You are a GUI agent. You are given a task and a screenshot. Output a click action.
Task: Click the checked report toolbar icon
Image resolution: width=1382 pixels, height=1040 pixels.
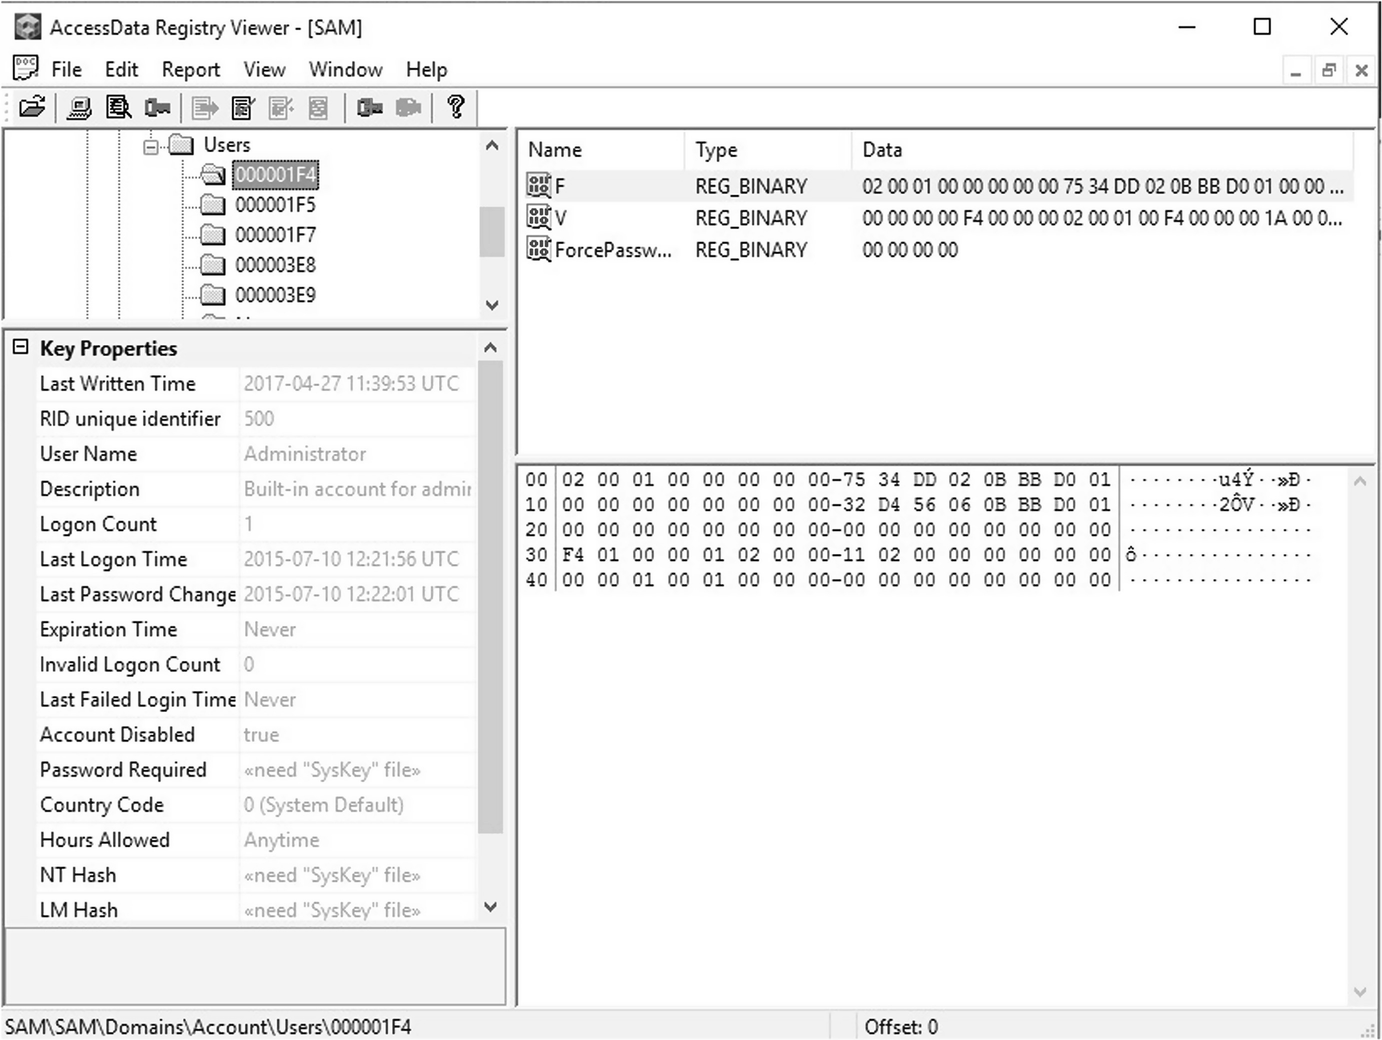(243, 107)
